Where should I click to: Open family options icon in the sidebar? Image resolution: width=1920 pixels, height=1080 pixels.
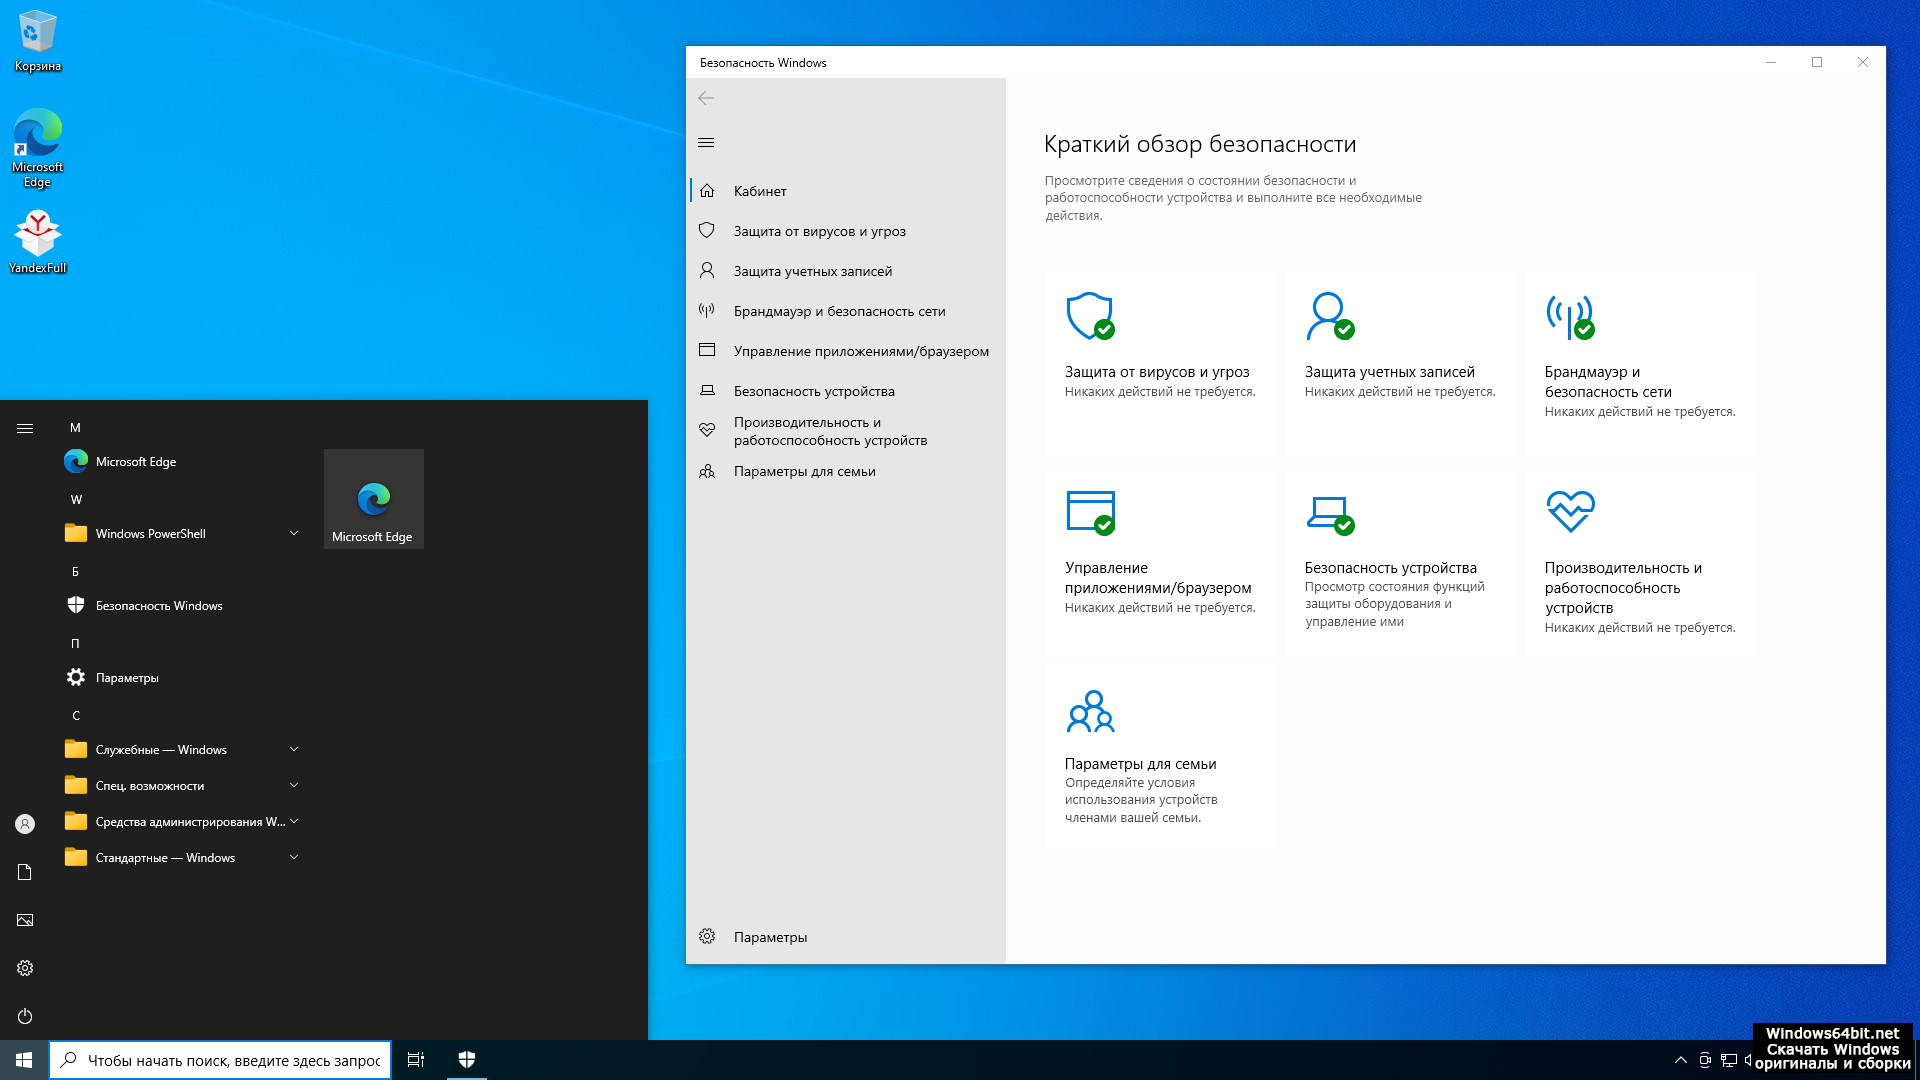pos(708,470)
